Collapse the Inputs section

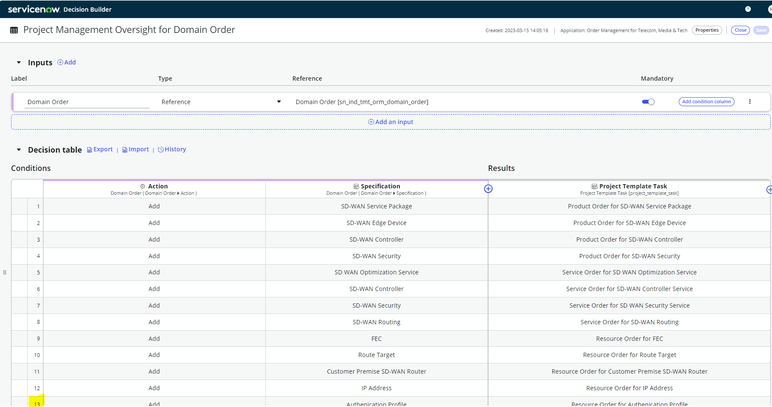[19, 63]
